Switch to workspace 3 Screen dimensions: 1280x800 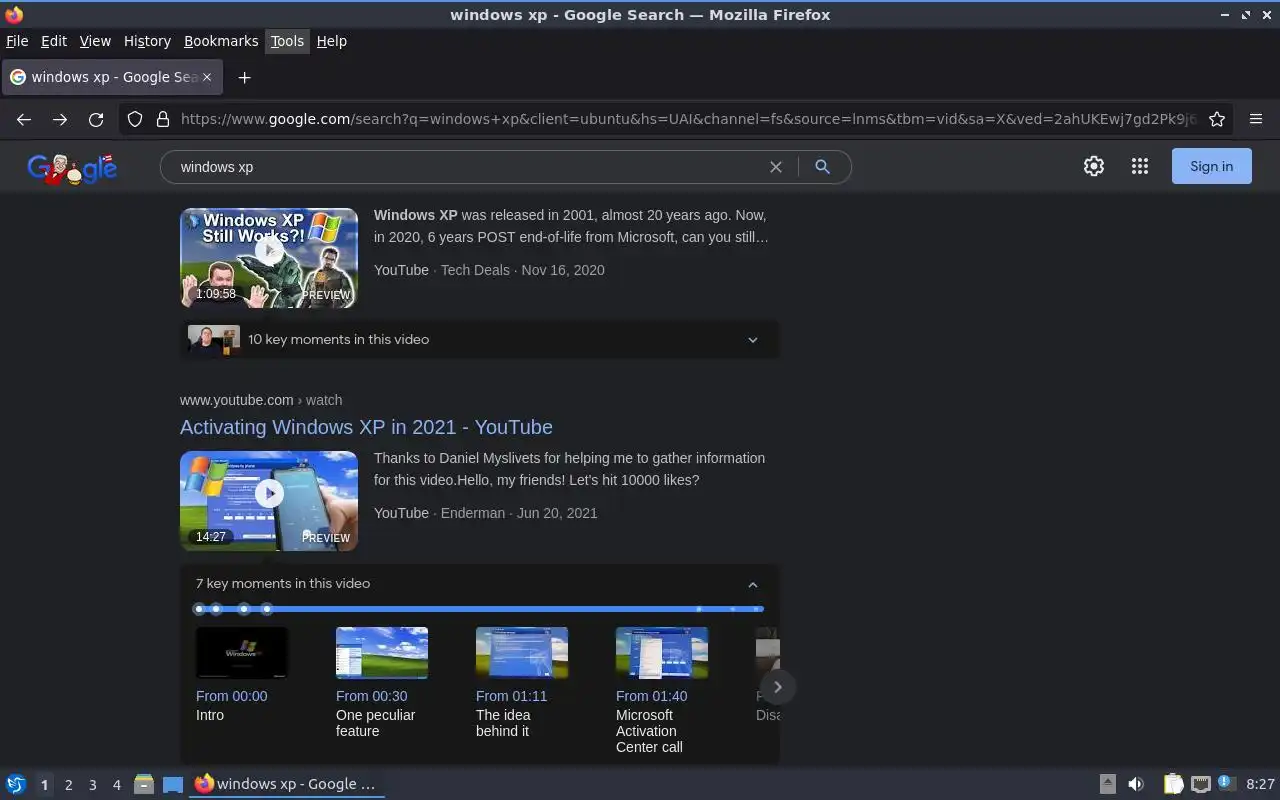click(92, 785)
